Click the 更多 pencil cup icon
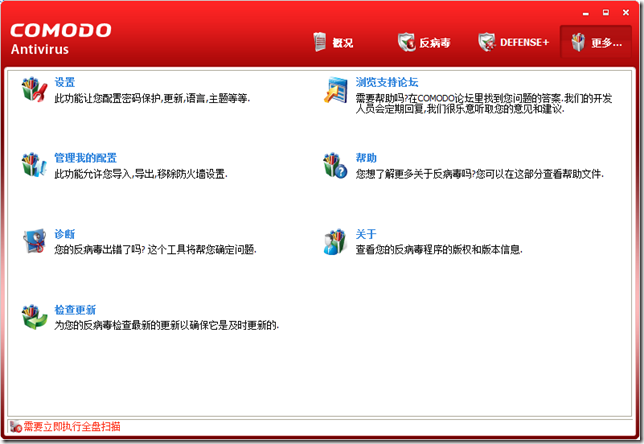The height and width of the screenshot is (444, 644). 578,42
